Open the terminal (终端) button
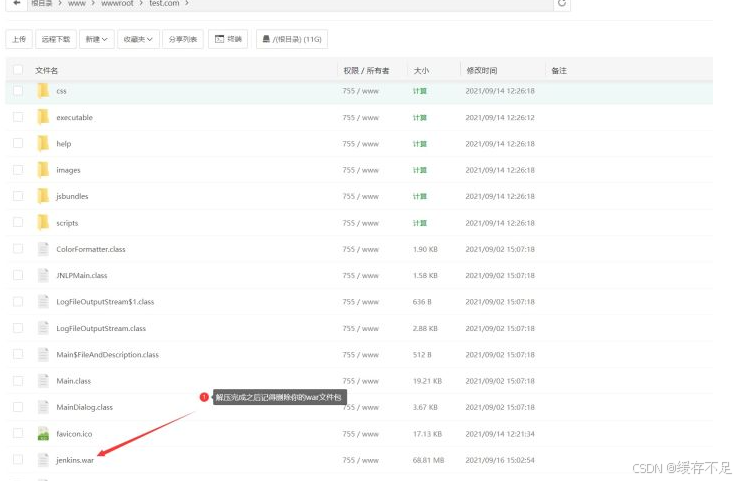743x481 pixels. point(228,39)
